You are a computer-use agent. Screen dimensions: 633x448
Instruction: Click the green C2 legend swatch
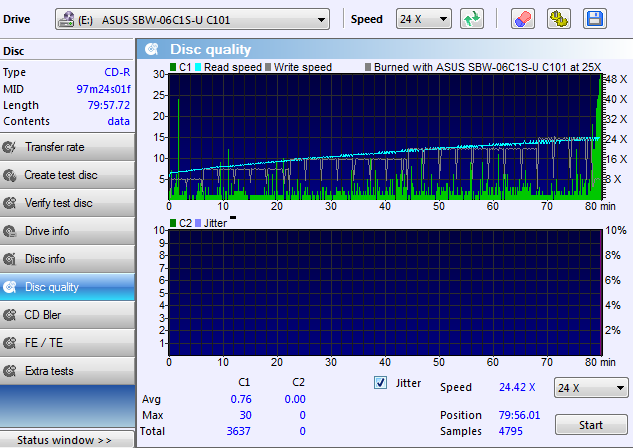173,223
